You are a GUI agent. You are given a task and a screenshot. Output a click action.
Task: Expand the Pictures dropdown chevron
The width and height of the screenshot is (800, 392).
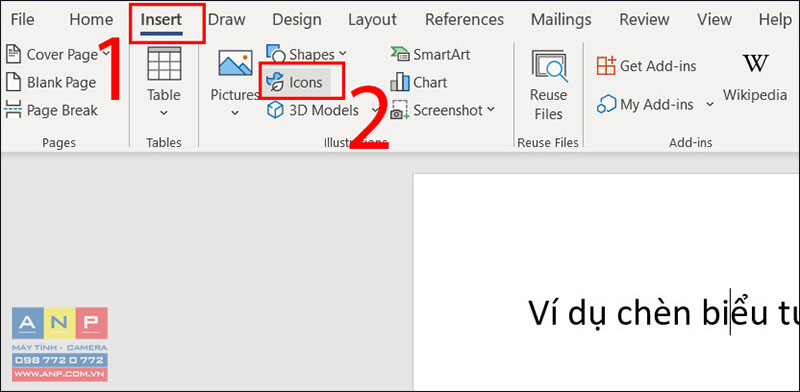coord(235,113)
